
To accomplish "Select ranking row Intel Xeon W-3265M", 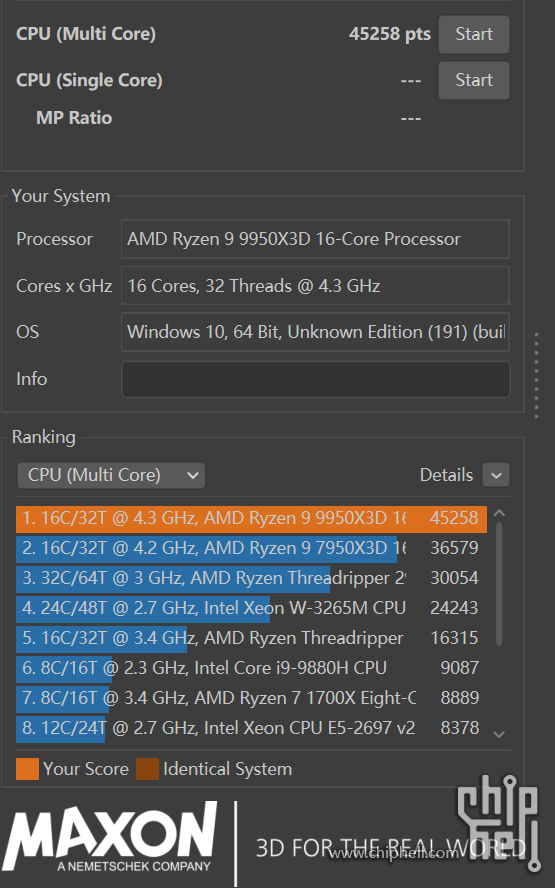I will click(x=251, y=608).
